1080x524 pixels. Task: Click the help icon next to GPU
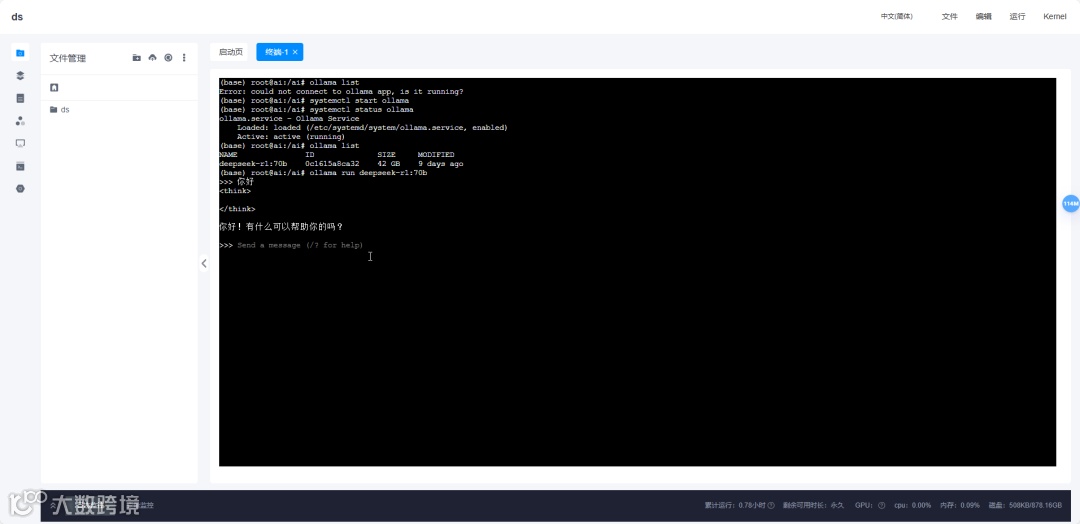pos(882,505)
